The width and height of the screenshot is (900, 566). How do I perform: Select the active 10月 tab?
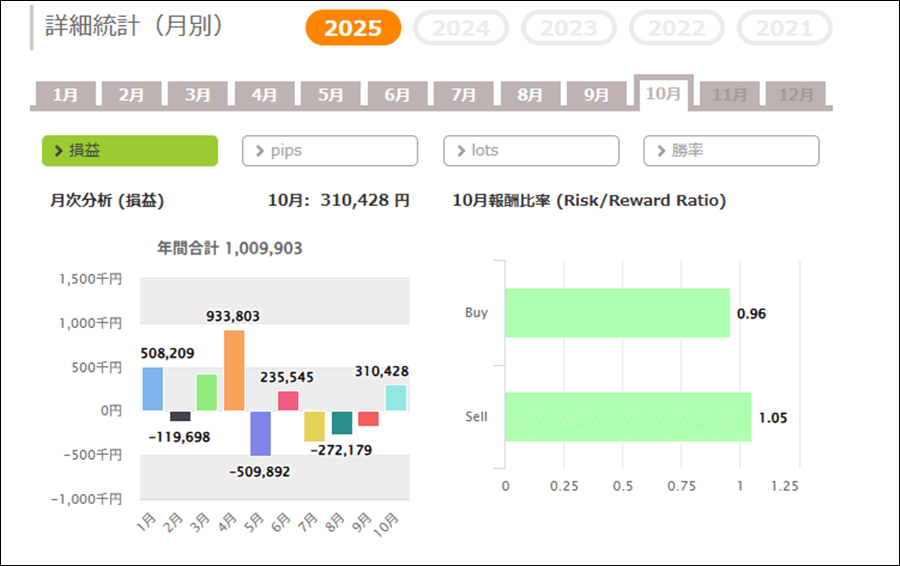click(663, 93)
